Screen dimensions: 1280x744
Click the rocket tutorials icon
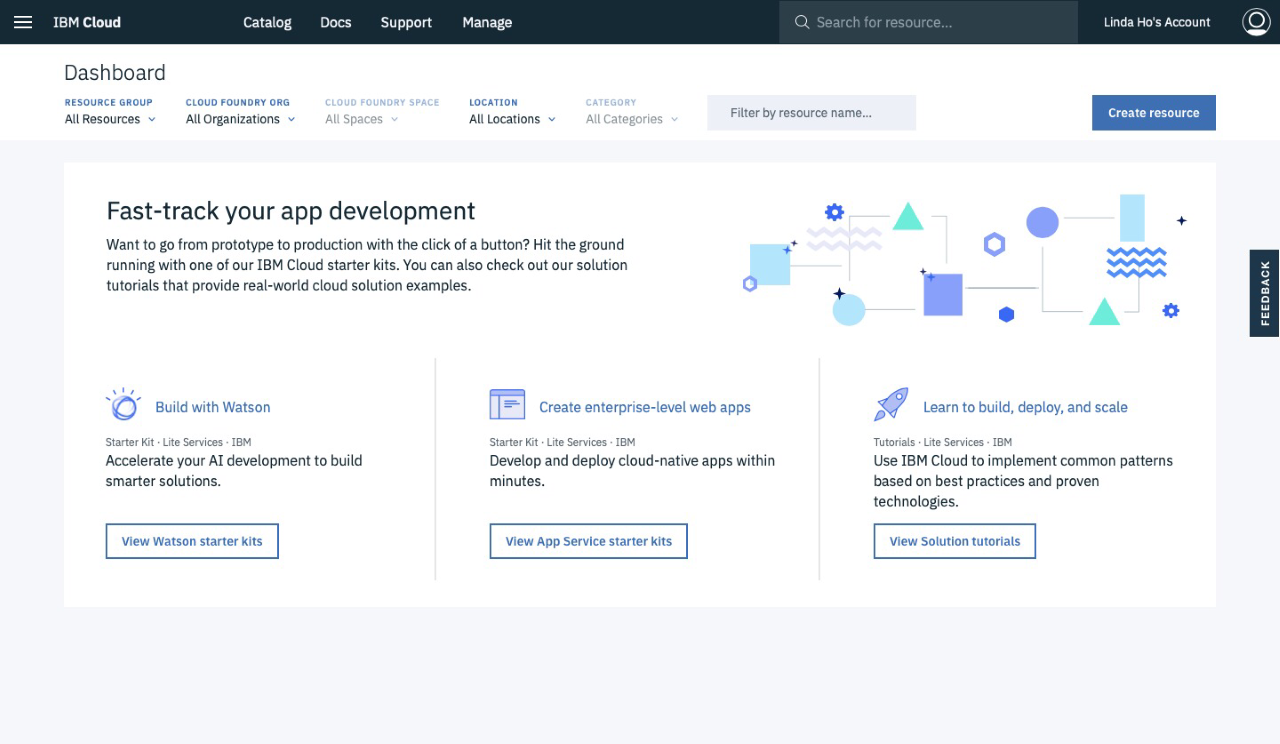pos(891,405)
